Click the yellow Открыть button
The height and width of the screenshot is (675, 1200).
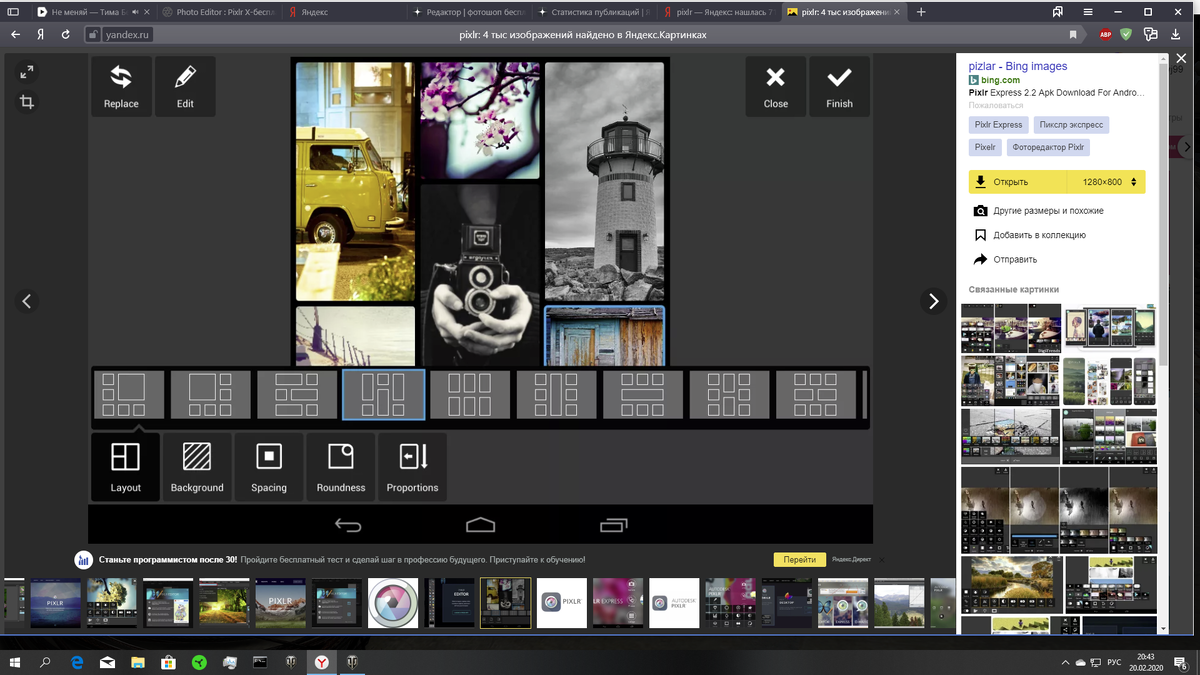pyautogui.click(x=1016, y=182)
